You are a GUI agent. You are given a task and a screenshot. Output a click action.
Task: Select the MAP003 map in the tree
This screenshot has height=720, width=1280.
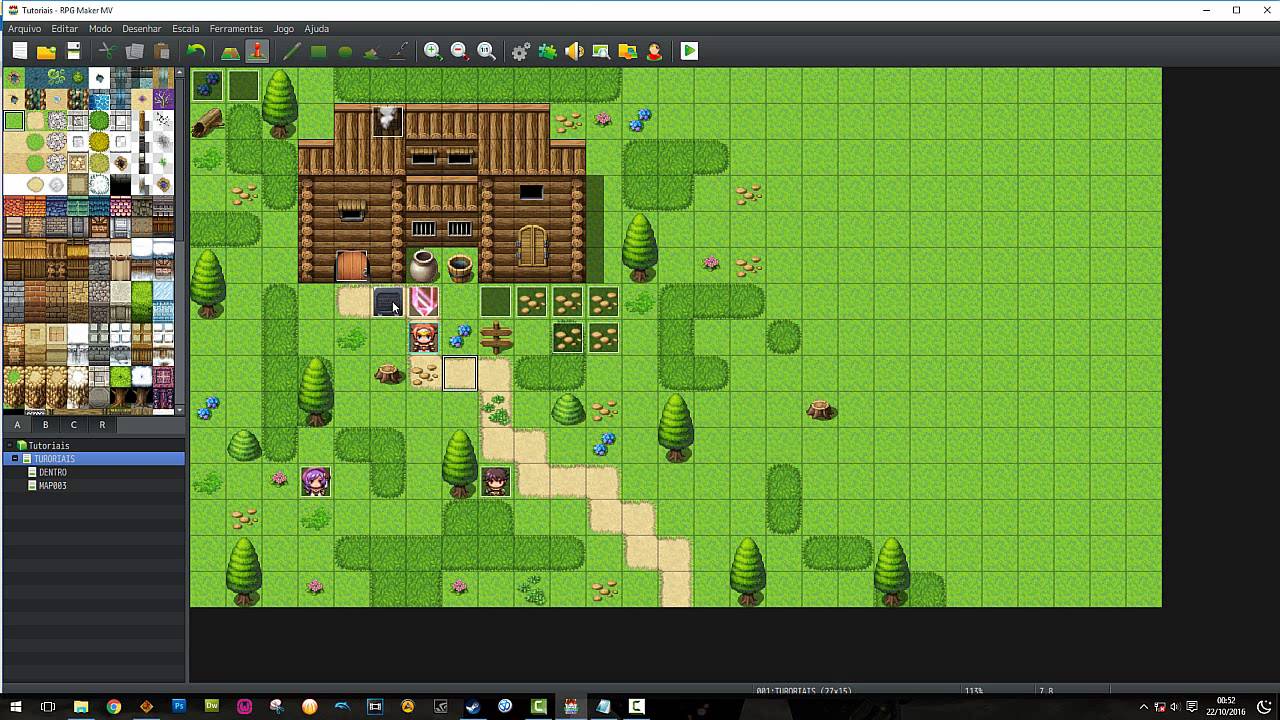click(53, 486)
